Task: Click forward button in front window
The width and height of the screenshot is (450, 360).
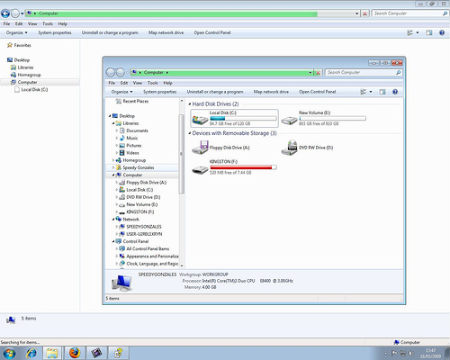Action: (120, 72)
